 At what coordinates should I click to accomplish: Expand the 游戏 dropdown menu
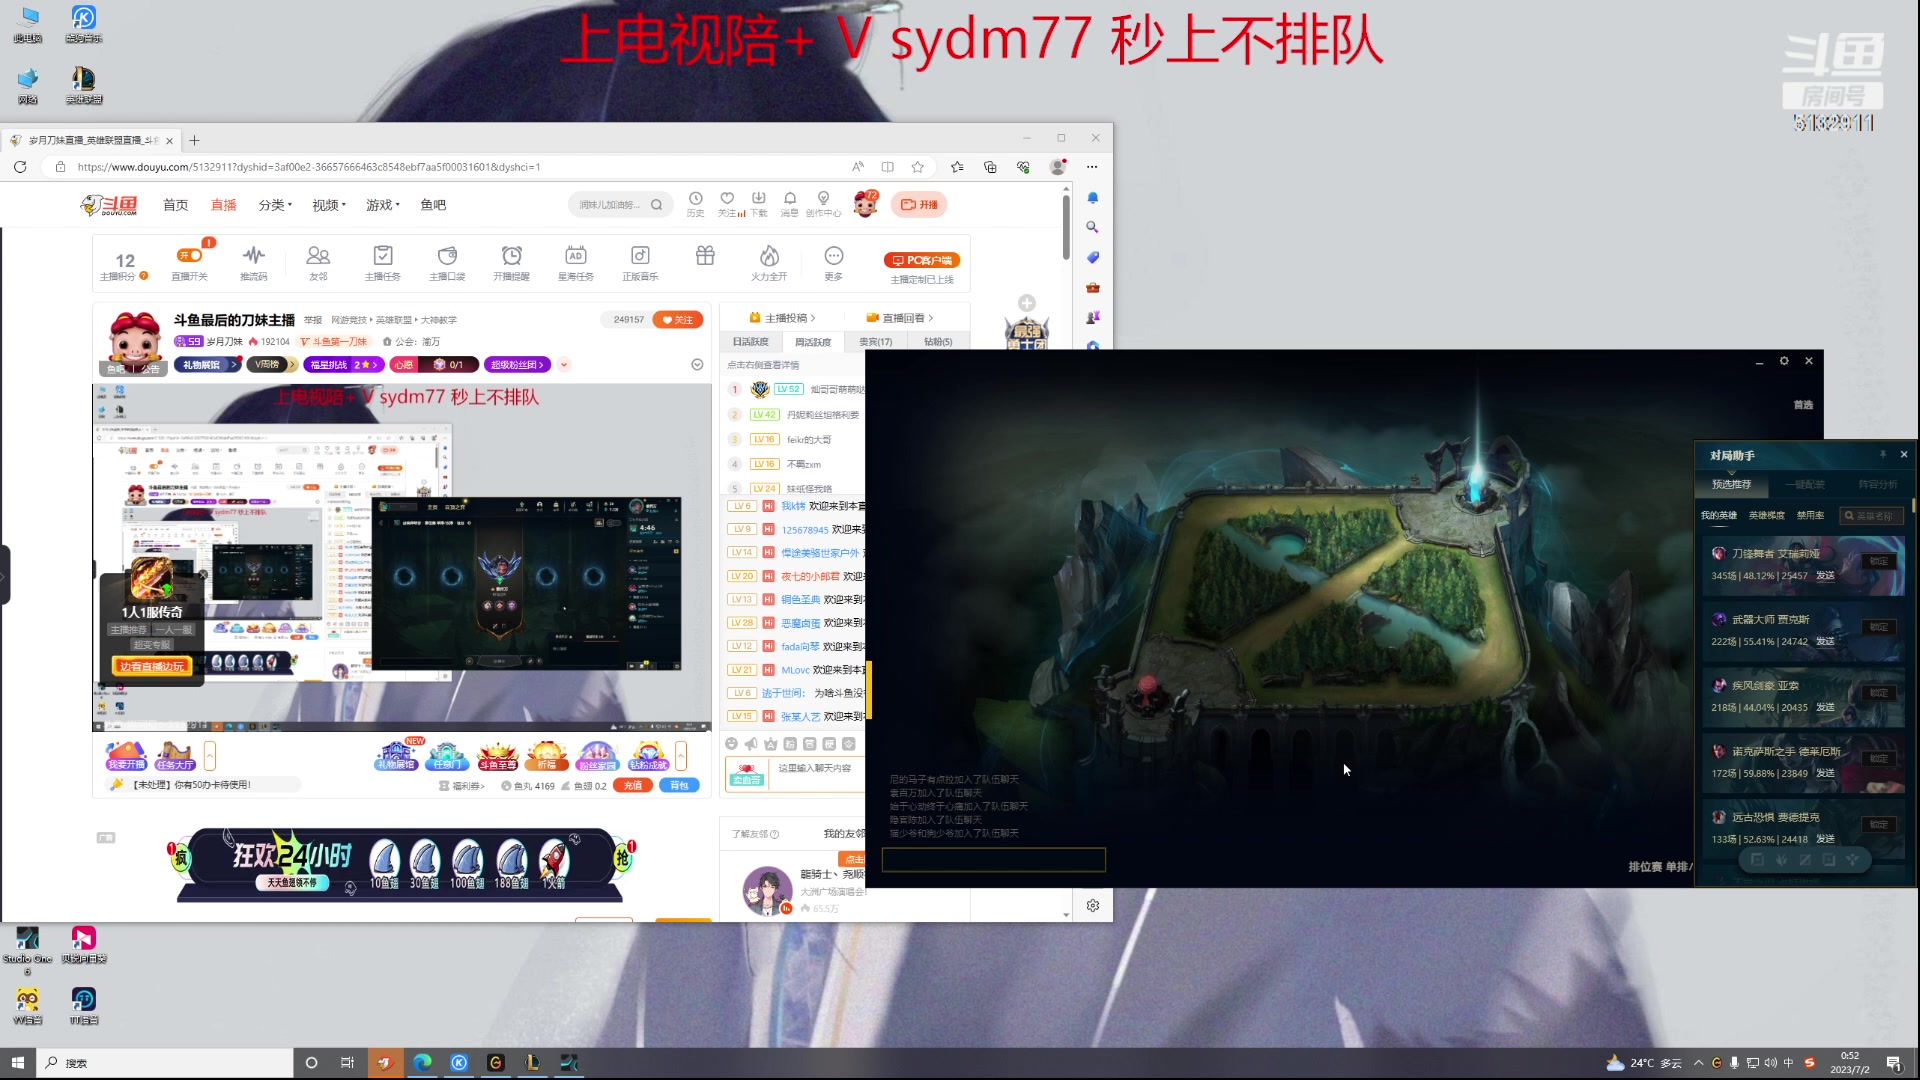tap(381, 204)
